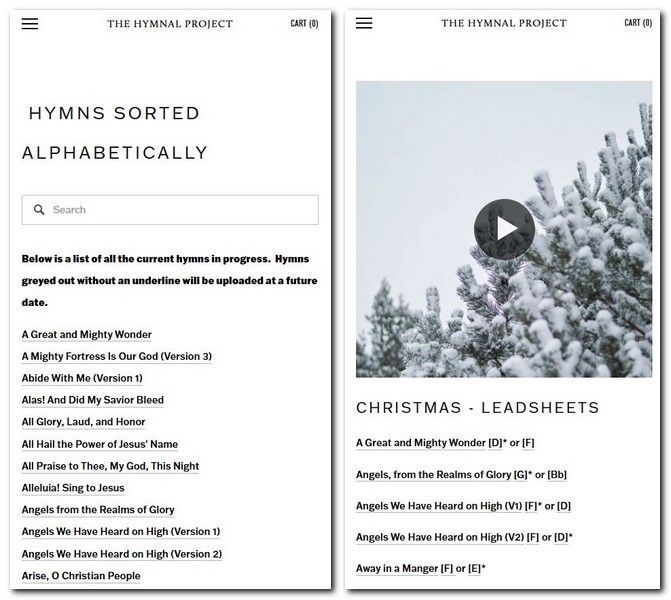Open Alleluia! Sing to Jesus hymn
Image resolution: width=671 pixels, height=600 pixels.
73,488
